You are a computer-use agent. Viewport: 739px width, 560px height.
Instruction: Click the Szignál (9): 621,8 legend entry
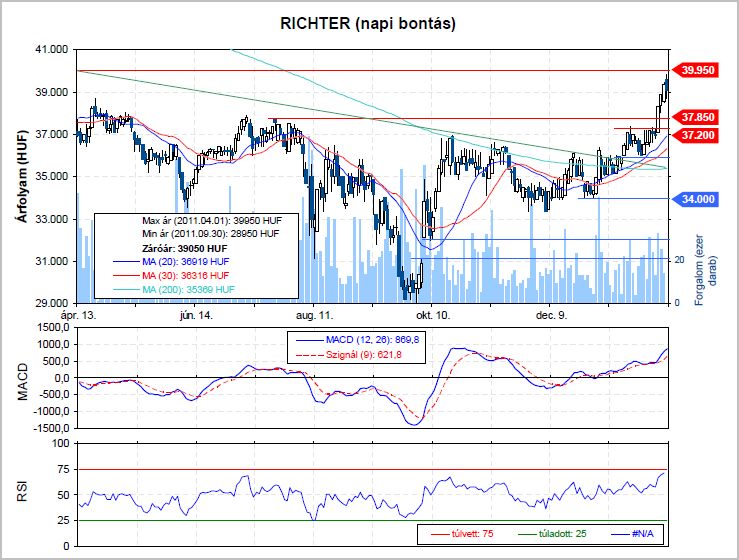[x=349, y=354]
